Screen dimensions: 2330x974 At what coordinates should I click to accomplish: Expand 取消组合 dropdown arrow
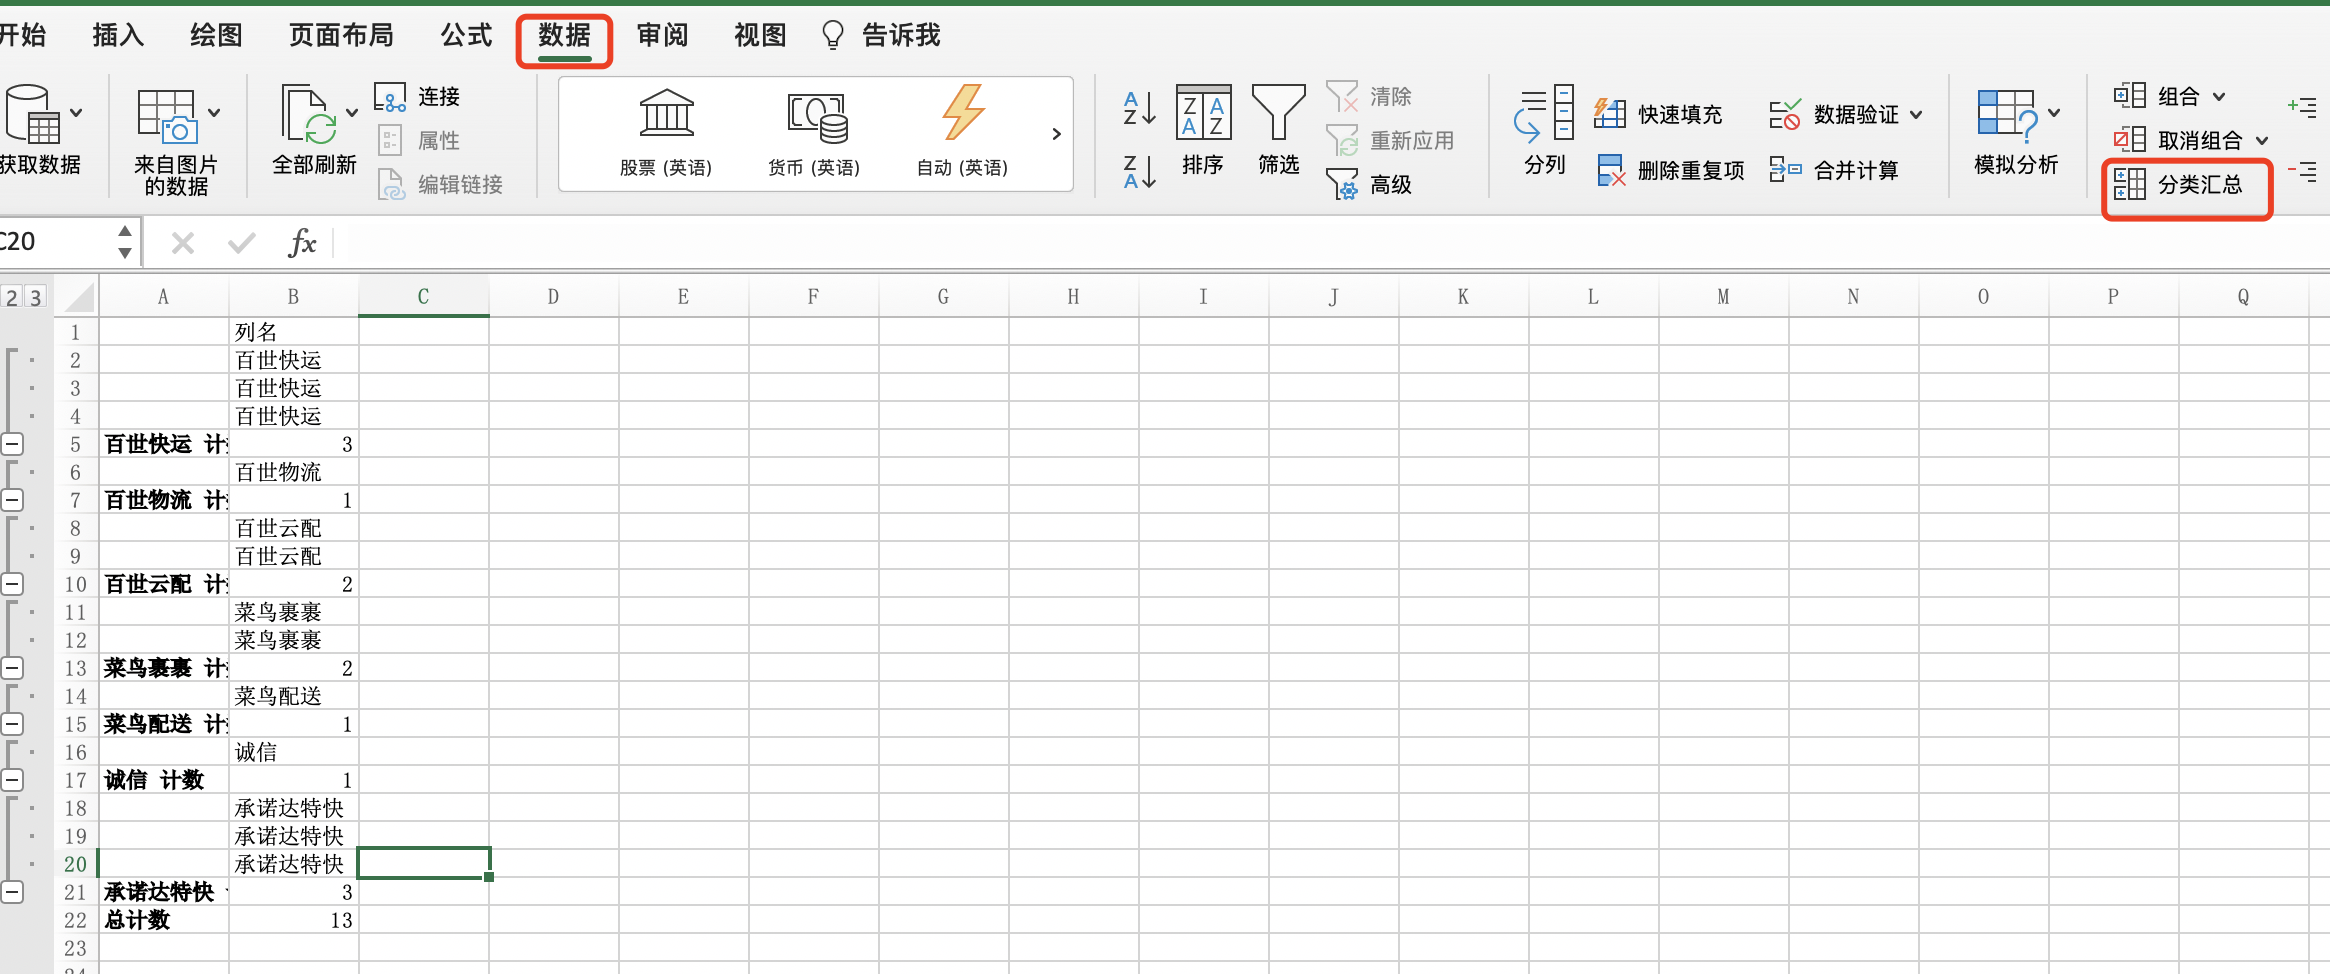[2262, 141]
